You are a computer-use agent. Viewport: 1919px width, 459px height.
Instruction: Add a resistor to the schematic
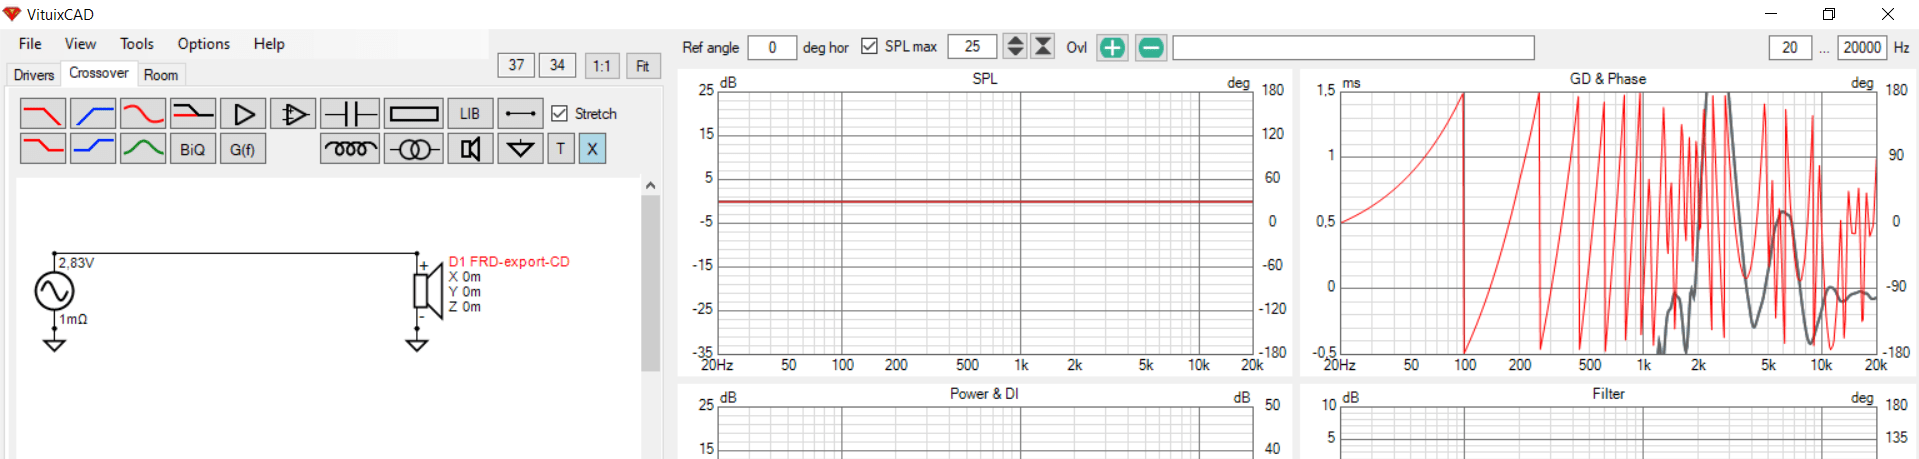coord(414,114)
